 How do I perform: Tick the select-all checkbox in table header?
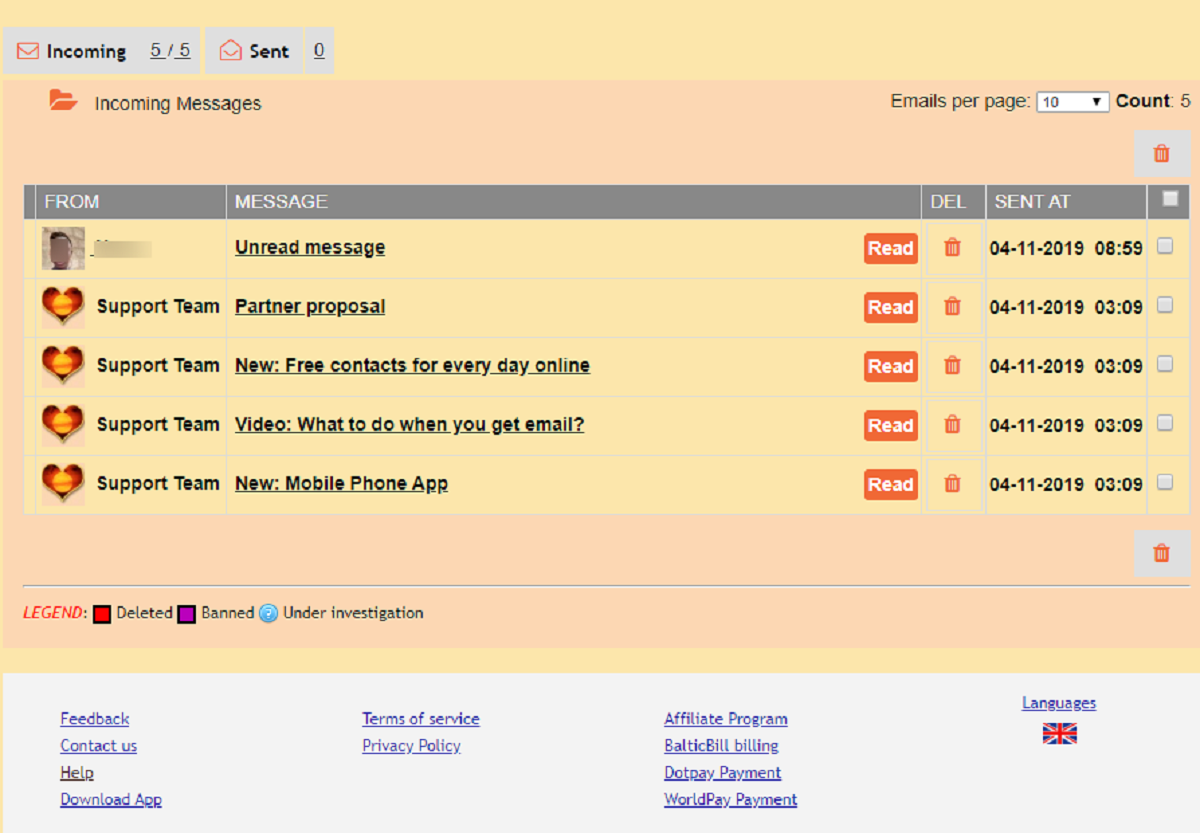[x=1170, y=199]
